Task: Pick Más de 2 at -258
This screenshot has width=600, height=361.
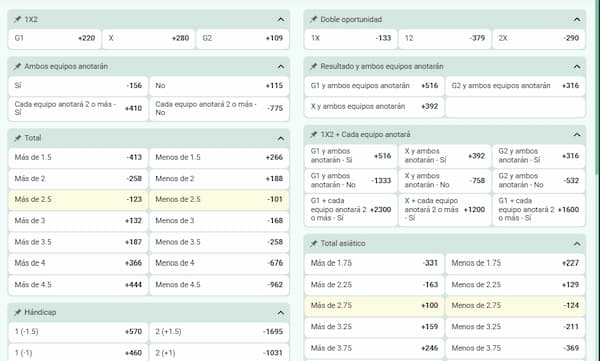Action: pyautogui.click(x=78, y=179)
